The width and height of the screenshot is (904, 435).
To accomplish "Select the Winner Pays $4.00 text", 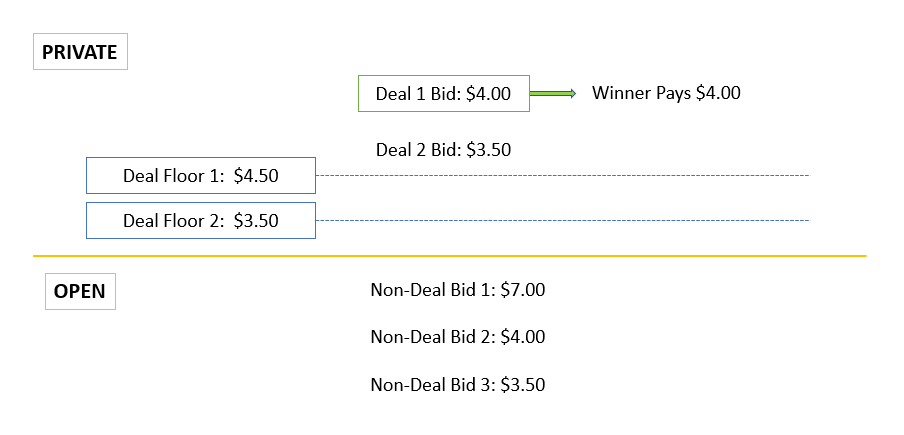I will 666,93.
